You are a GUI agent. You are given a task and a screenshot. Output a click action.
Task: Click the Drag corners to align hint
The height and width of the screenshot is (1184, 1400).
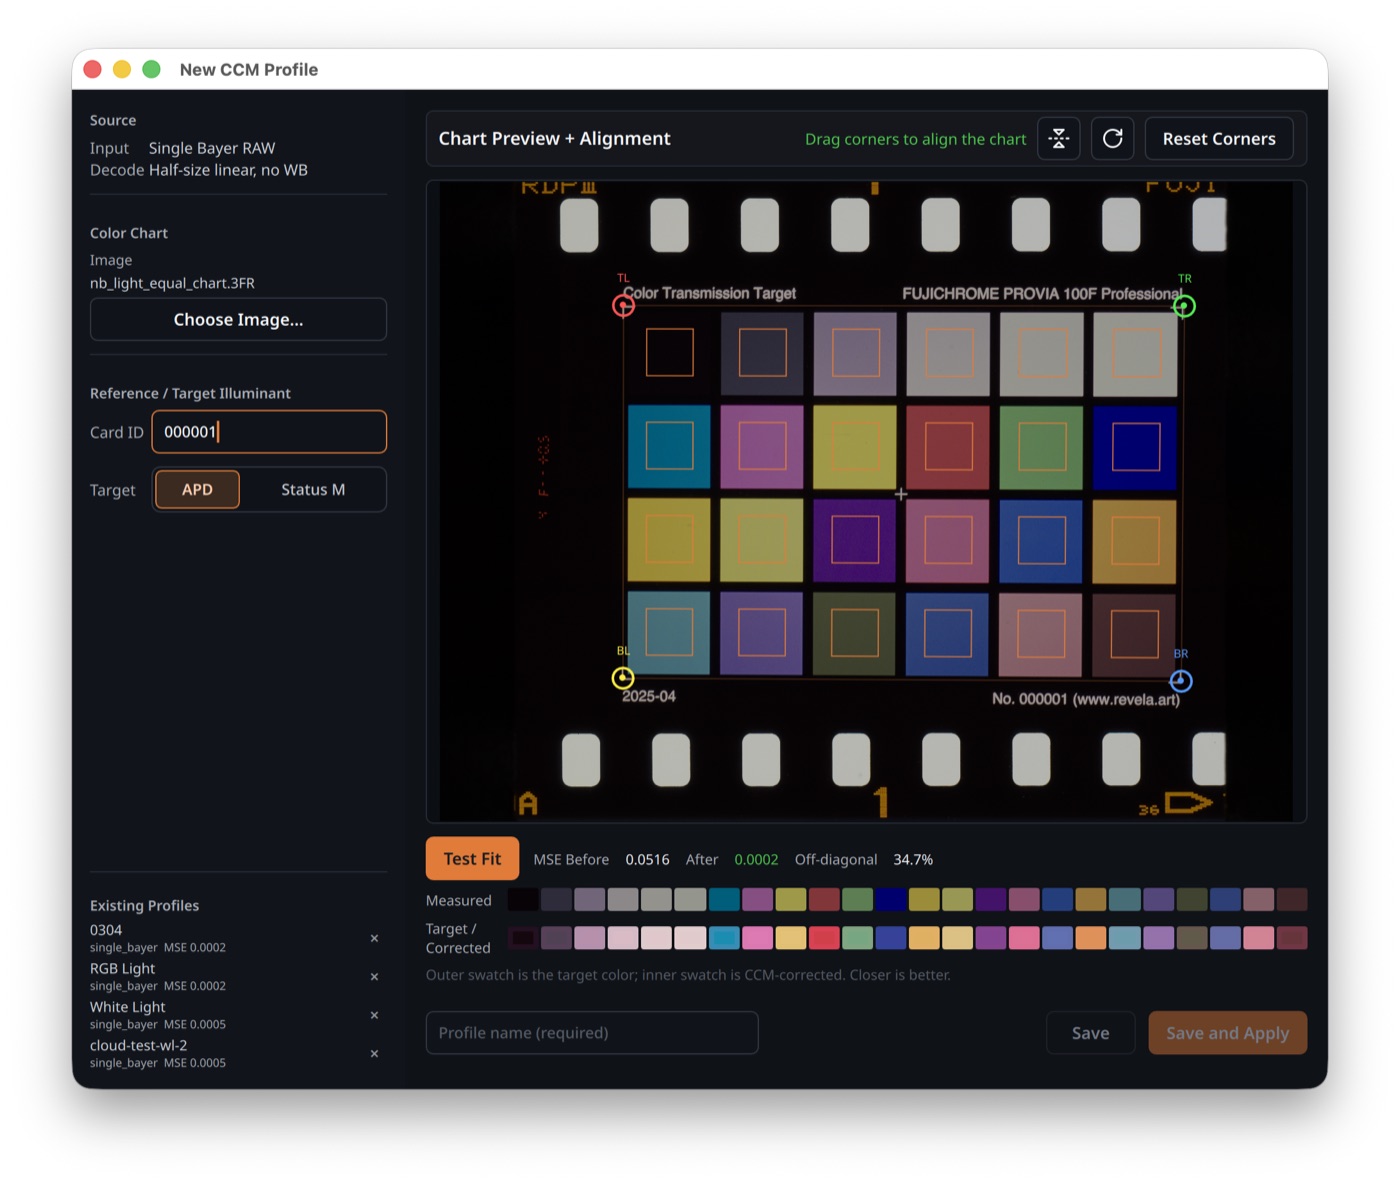[x=916, y=139]
